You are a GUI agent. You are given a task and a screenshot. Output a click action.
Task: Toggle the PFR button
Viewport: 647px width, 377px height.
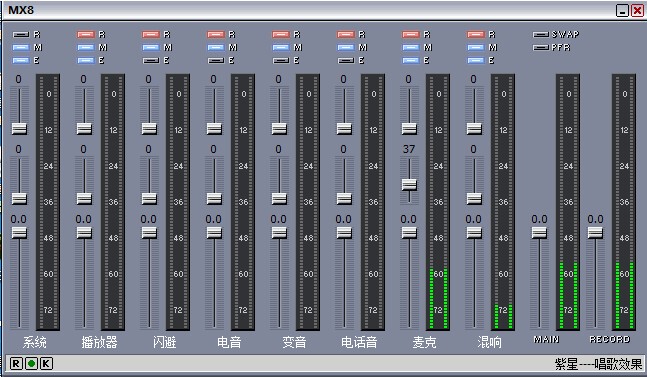pos(541,47)
